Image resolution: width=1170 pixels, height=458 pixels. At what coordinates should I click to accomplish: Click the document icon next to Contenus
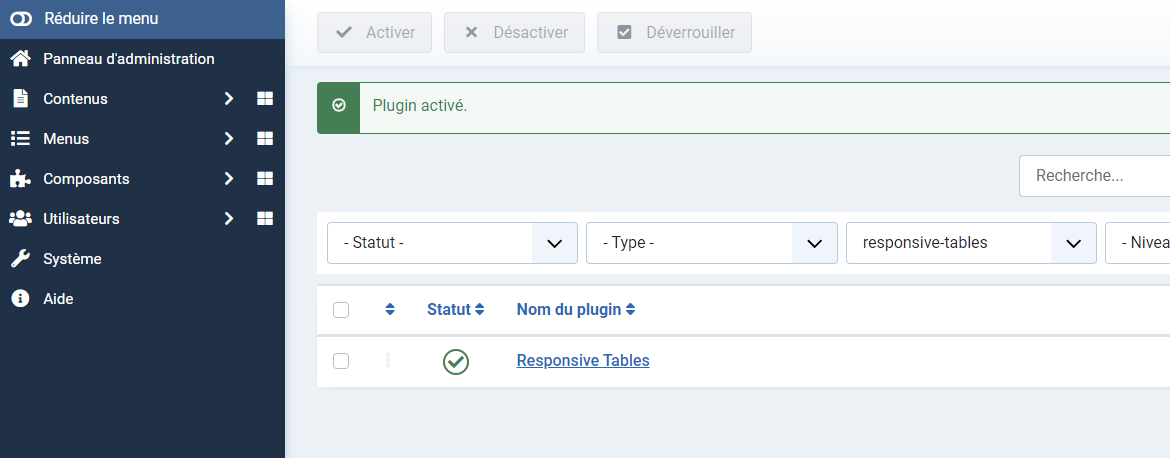pos(20,98)
